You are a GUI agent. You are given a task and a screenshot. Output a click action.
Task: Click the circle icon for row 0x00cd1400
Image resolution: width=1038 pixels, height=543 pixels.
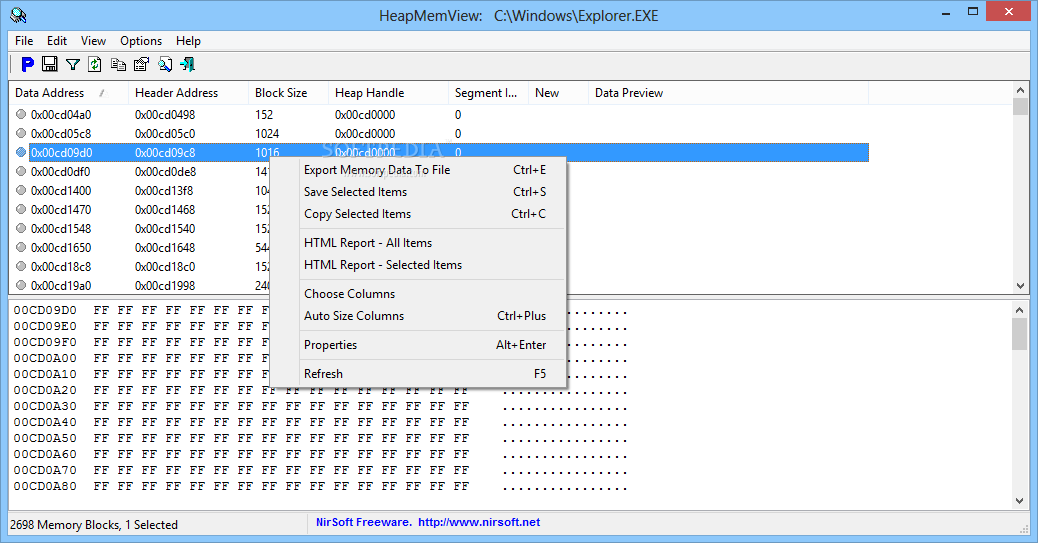pos(21,190)
